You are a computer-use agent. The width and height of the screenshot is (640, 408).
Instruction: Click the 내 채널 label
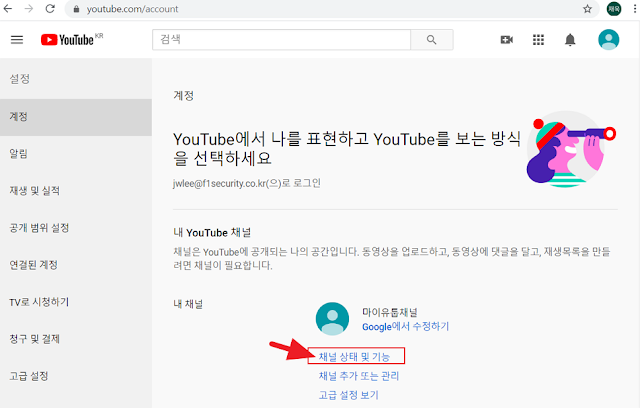click(x=188, y=304)
